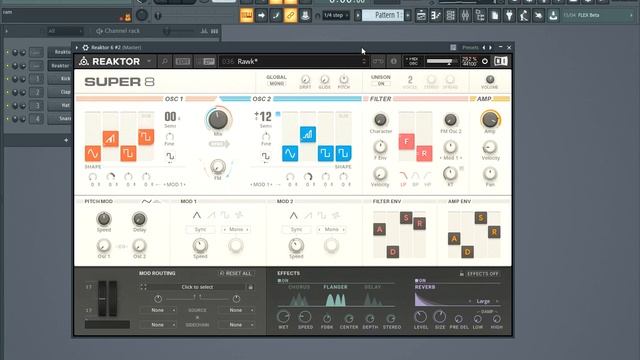
Task: Click the filter F tile
Action: pos(407,142)
